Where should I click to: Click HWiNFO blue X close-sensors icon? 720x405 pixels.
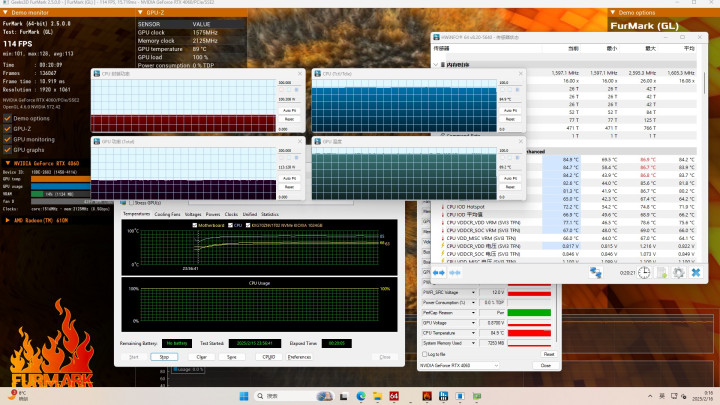[696, 273]
